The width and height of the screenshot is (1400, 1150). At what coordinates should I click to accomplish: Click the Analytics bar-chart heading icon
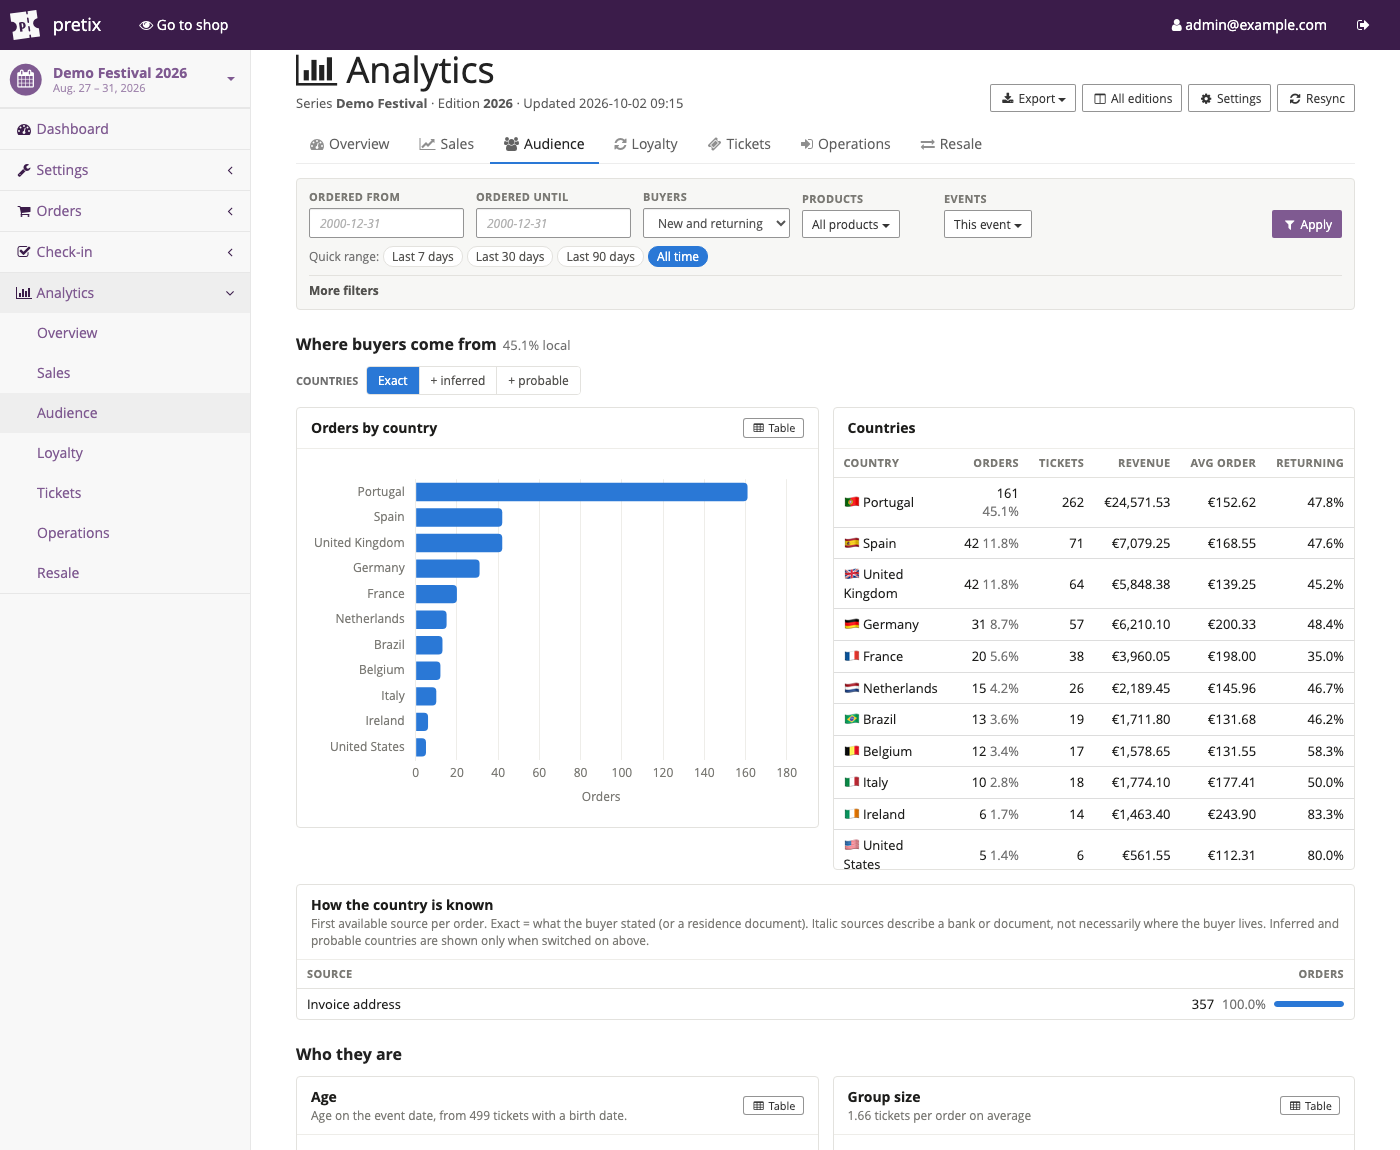tap(316, 70)
